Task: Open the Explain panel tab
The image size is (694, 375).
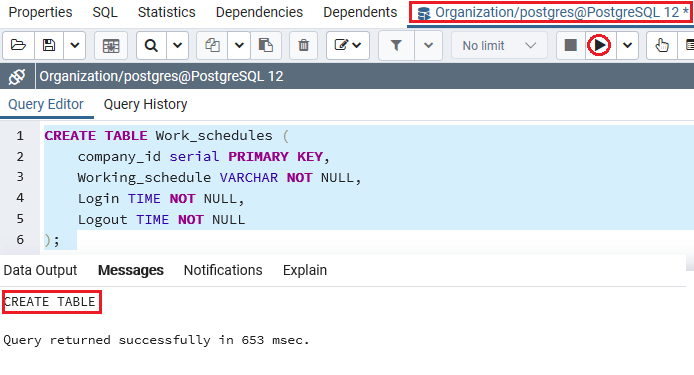Action: click(305, 270)
